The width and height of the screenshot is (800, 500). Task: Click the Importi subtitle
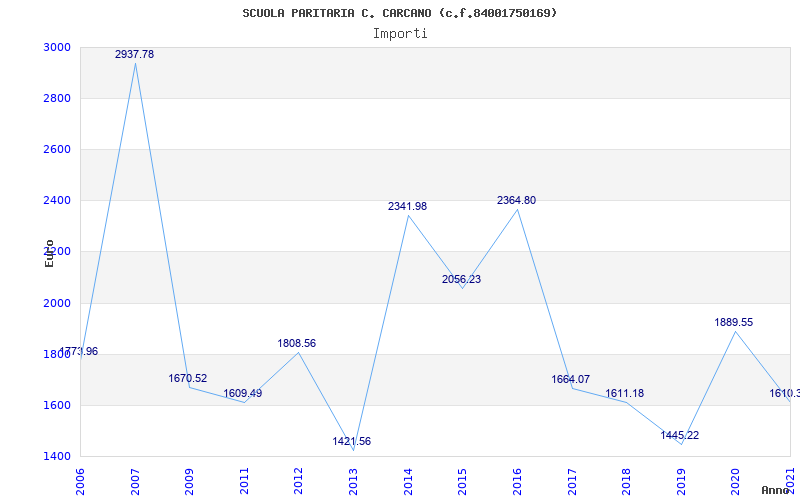click(400, 34)
